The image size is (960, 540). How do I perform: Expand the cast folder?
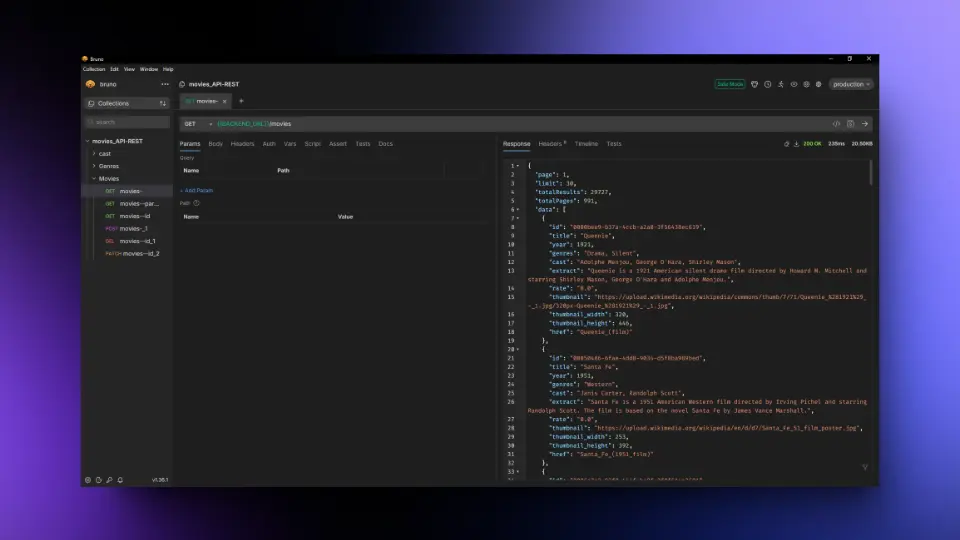94,154
